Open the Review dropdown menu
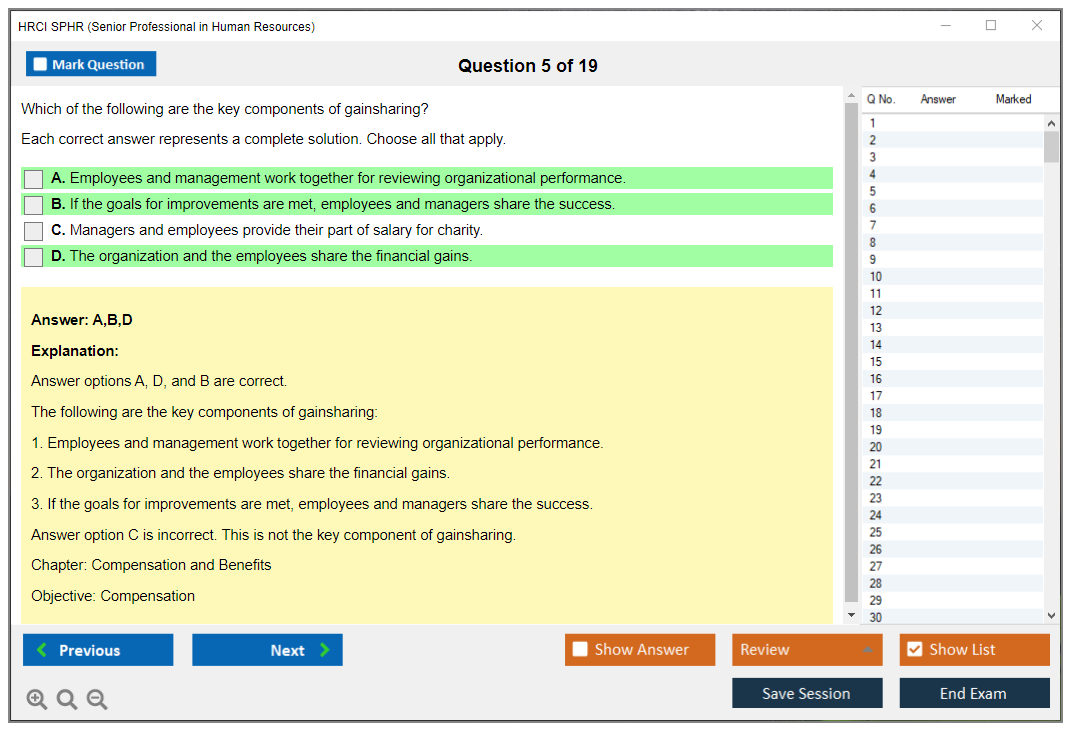Viewport: 1075px width, 735px height. coord(806,650)
